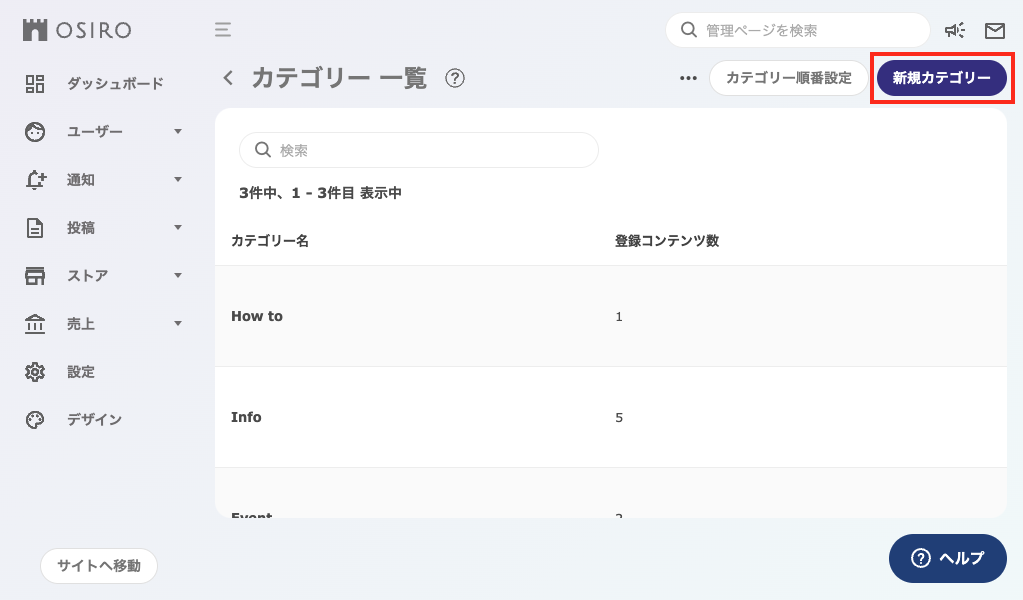
Task: Select the ストア (store) icon
Action: click(x=34, y=276)
